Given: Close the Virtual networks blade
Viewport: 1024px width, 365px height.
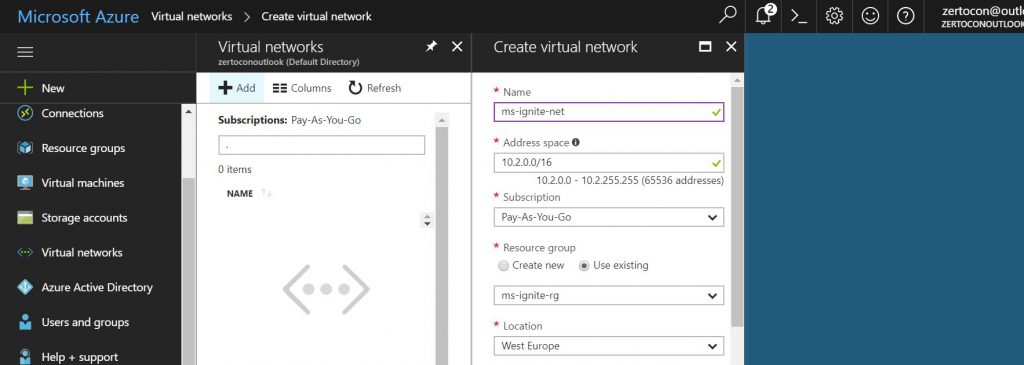Looking at the screenshot, I should (x=457, y=46).
